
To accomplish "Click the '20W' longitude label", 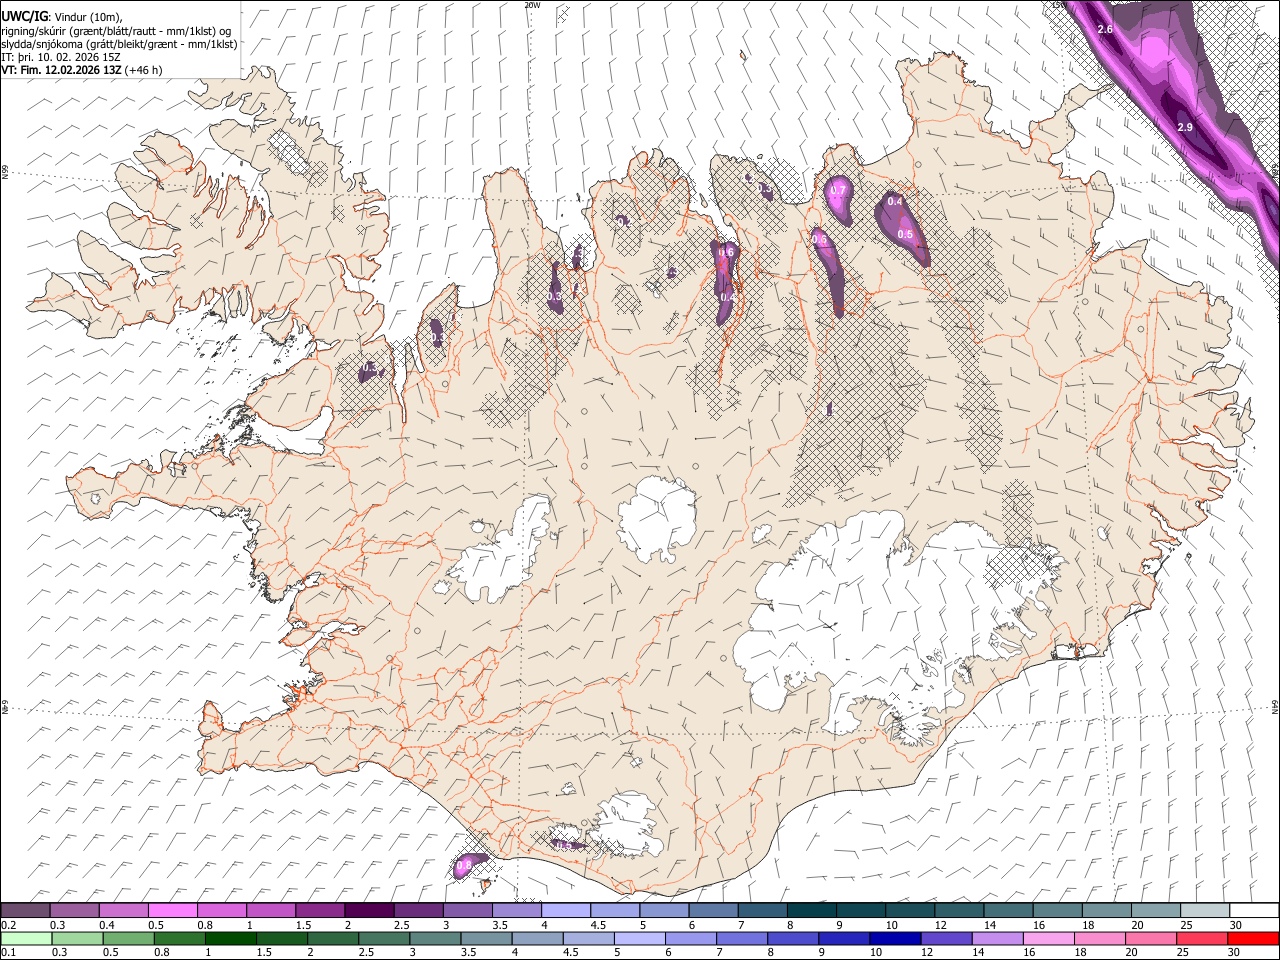I will (x=532, y=5).
